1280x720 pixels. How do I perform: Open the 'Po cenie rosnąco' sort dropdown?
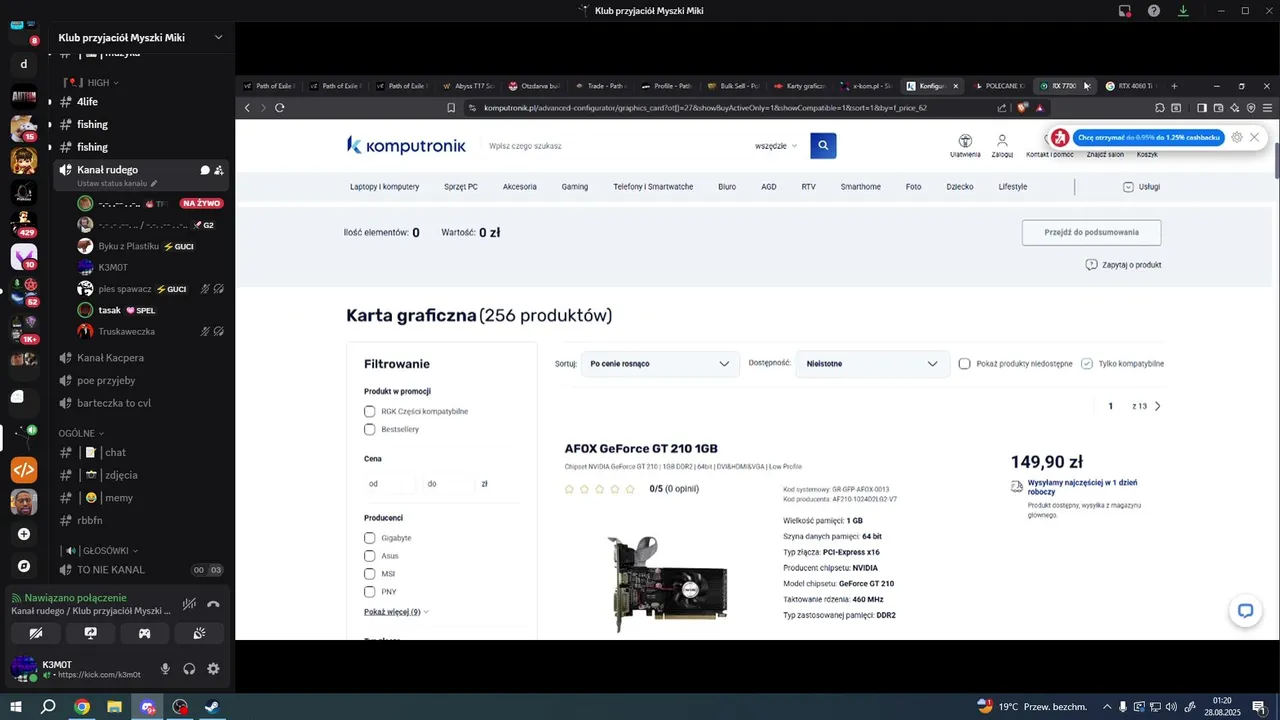(660, 364)
